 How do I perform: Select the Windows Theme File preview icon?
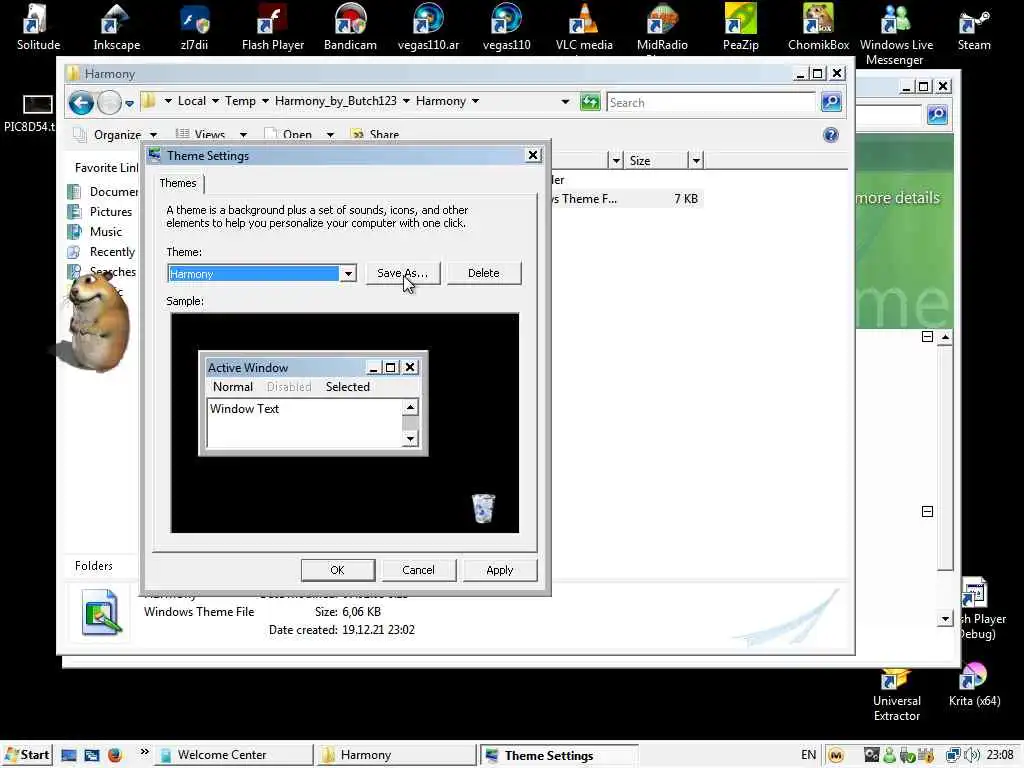[101, 612]
